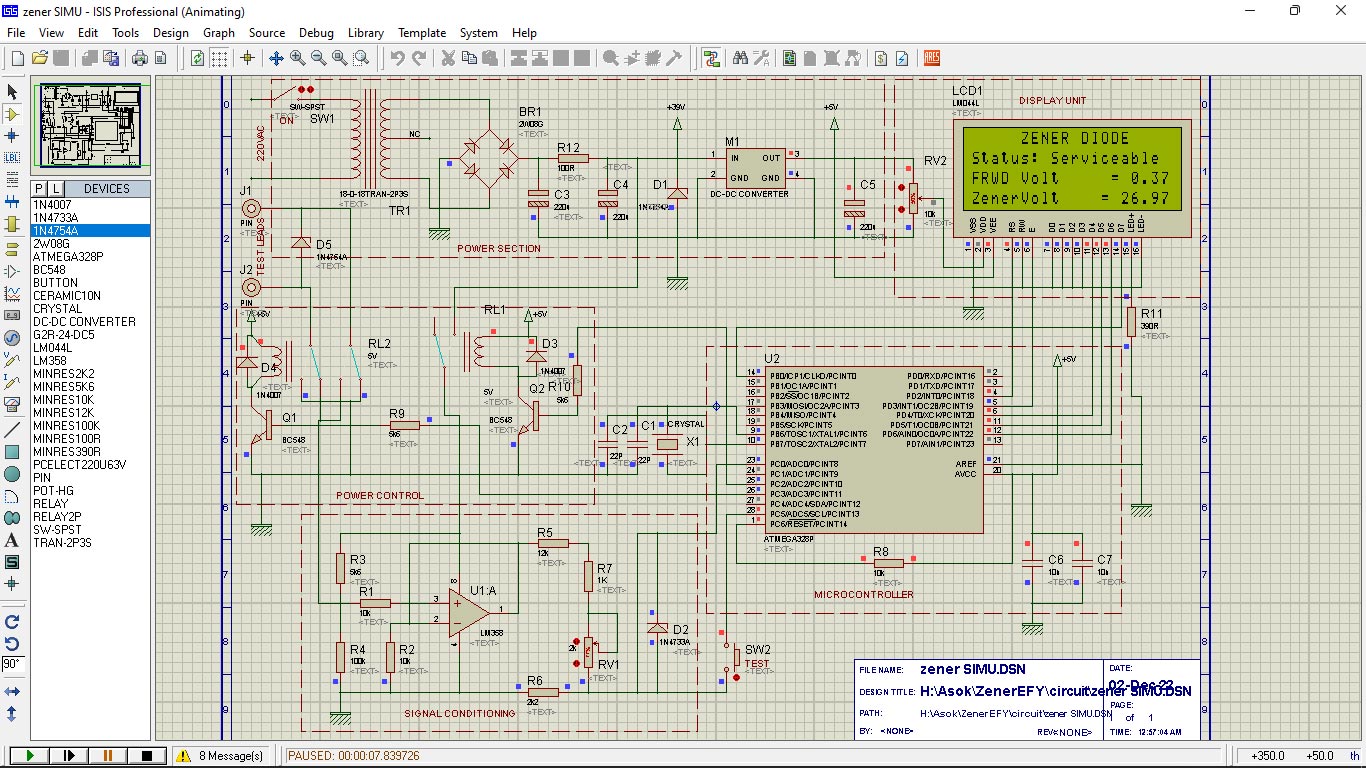Print the schematic with the printer icon
1366x768 pixels.
pos(140,58)
